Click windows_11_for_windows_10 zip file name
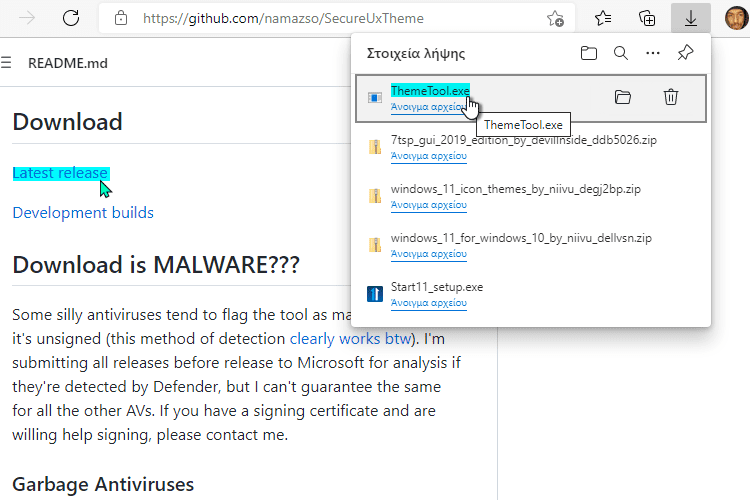 (x=521, y=238)
